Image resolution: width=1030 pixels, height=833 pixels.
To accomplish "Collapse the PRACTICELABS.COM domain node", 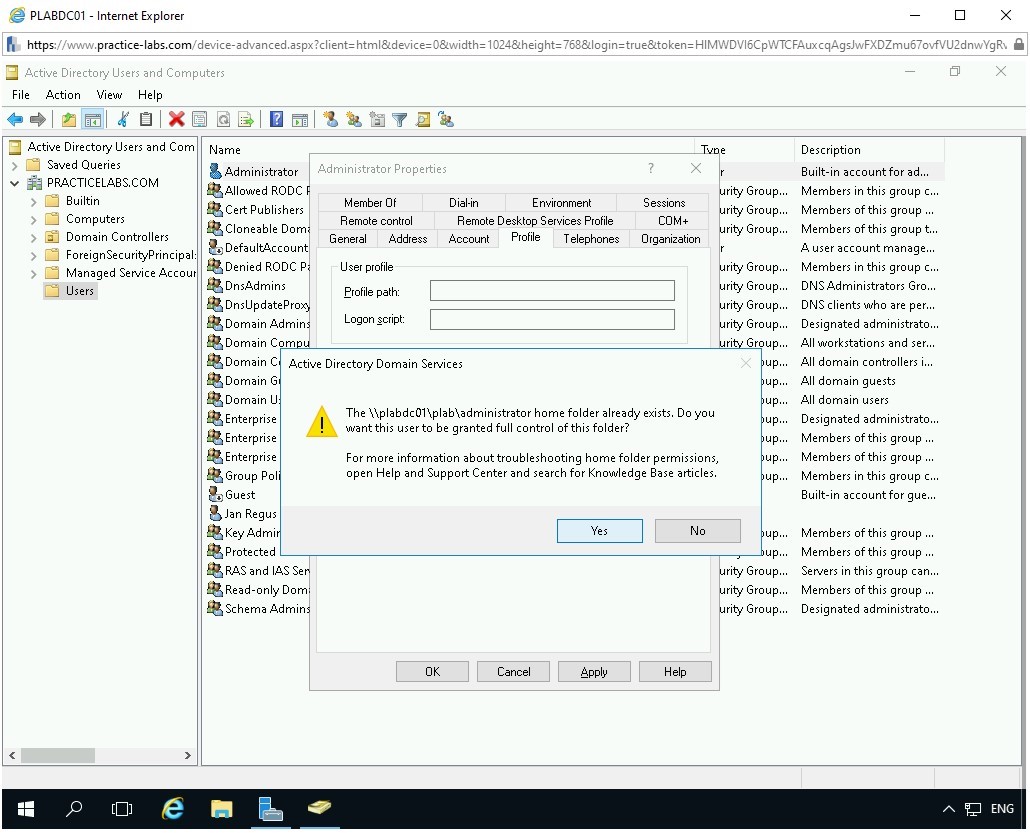I will 14,183.
